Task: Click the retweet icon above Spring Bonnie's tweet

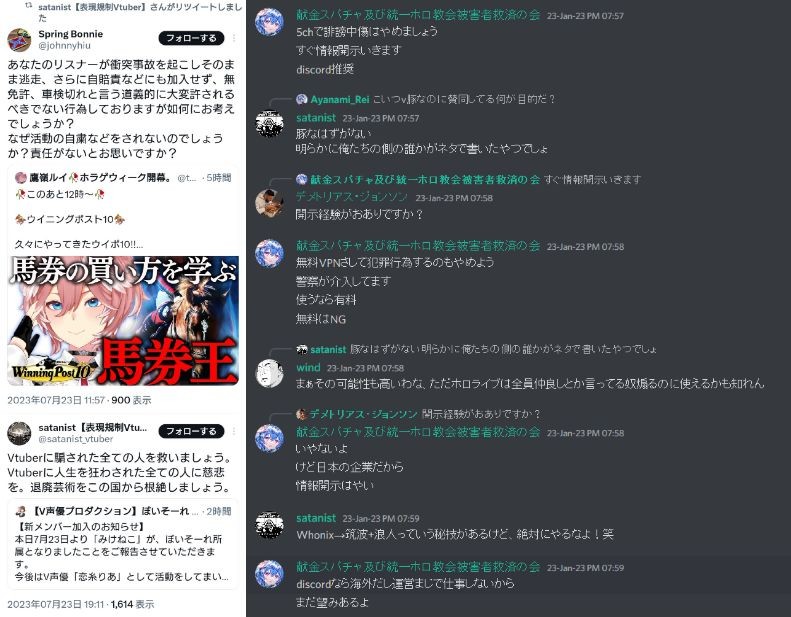Action: pyautogui.click(x=29, y=6)
